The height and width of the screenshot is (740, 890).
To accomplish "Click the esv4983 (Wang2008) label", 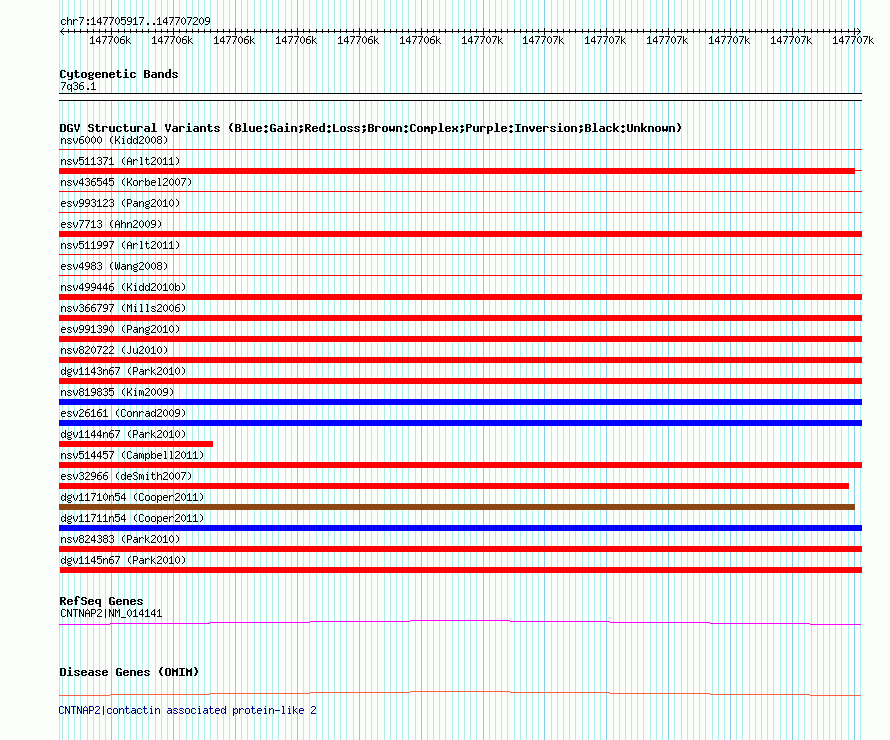I will point(114,266).
